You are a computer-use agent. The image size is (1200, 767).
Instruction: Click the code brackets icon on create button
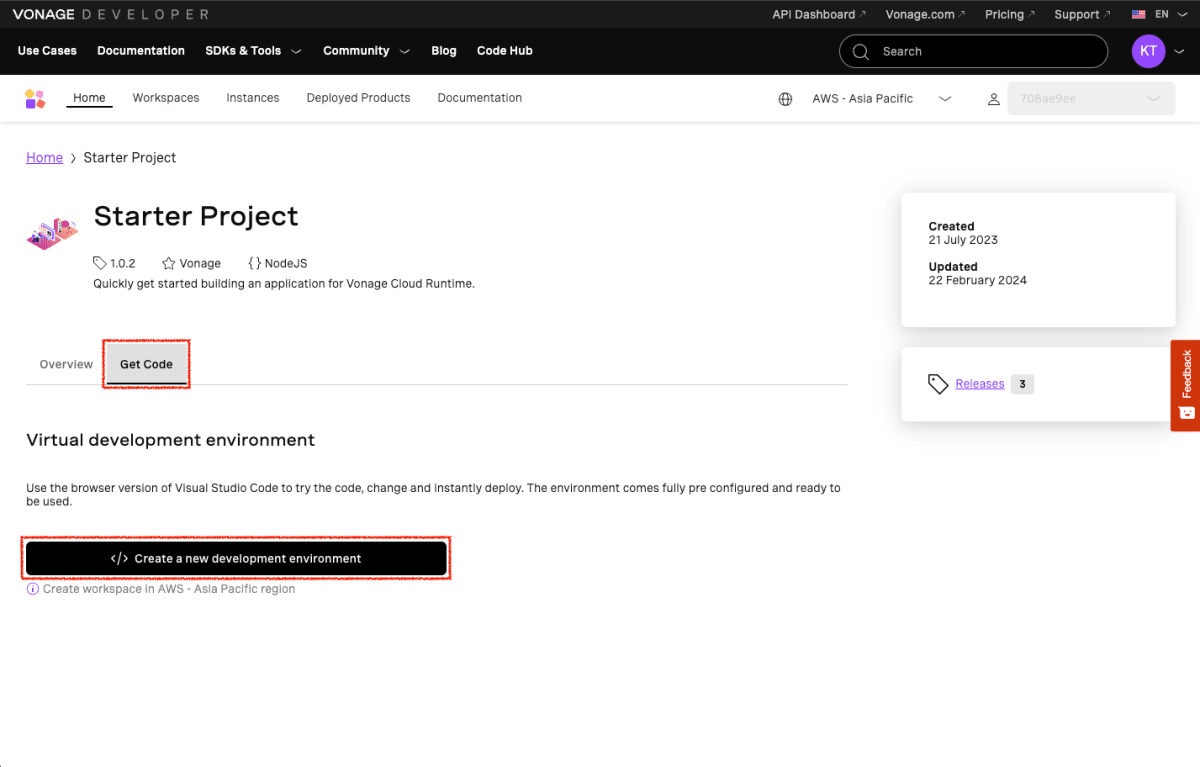(119, 558)
